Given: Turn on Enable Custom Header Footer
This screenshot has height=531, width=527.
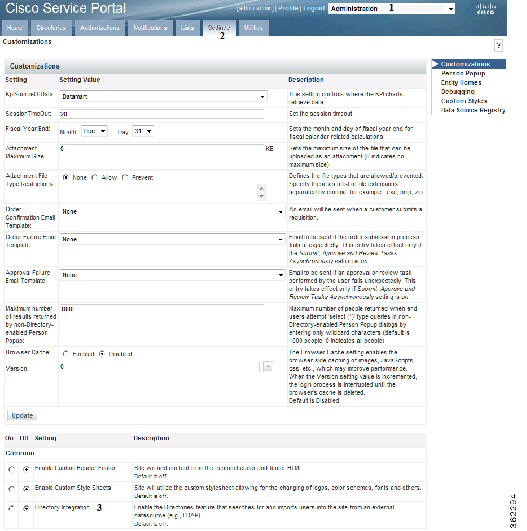Looking at the screenshot, I should (11, 469).
